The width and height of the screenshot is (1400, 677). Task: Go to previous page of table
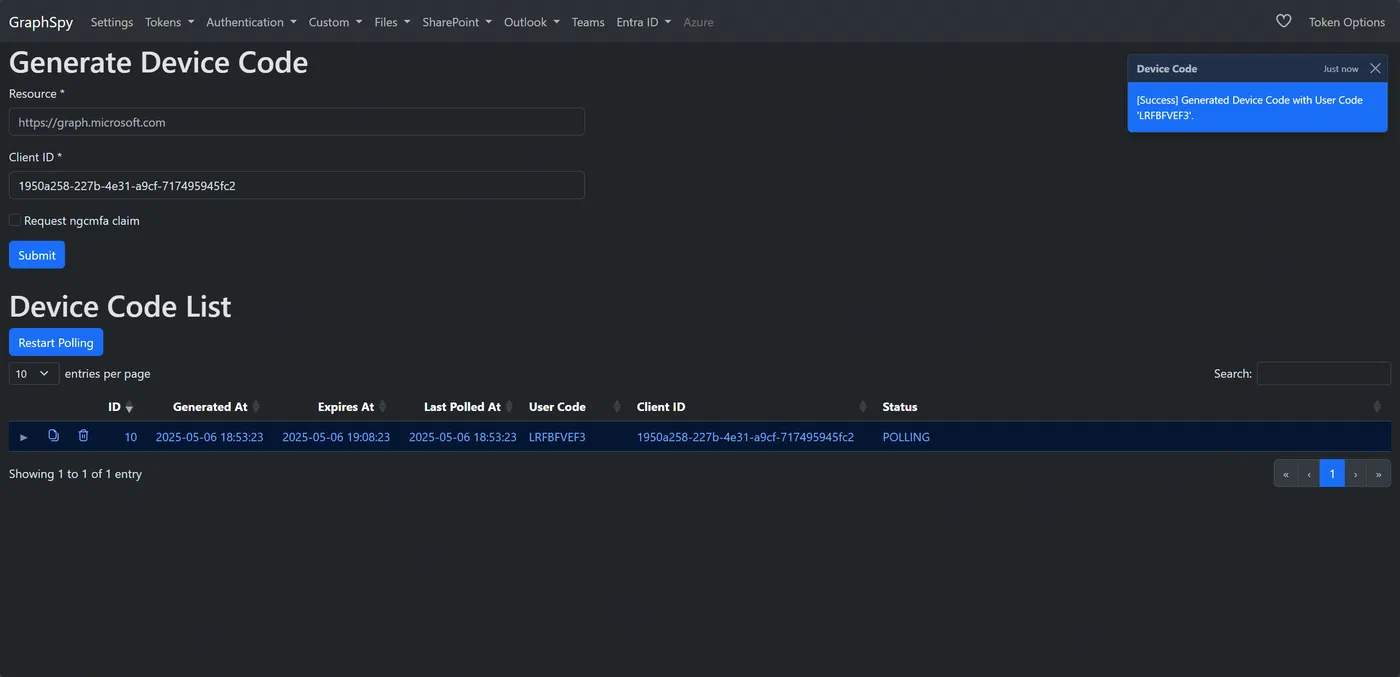tap(1309, 474)
